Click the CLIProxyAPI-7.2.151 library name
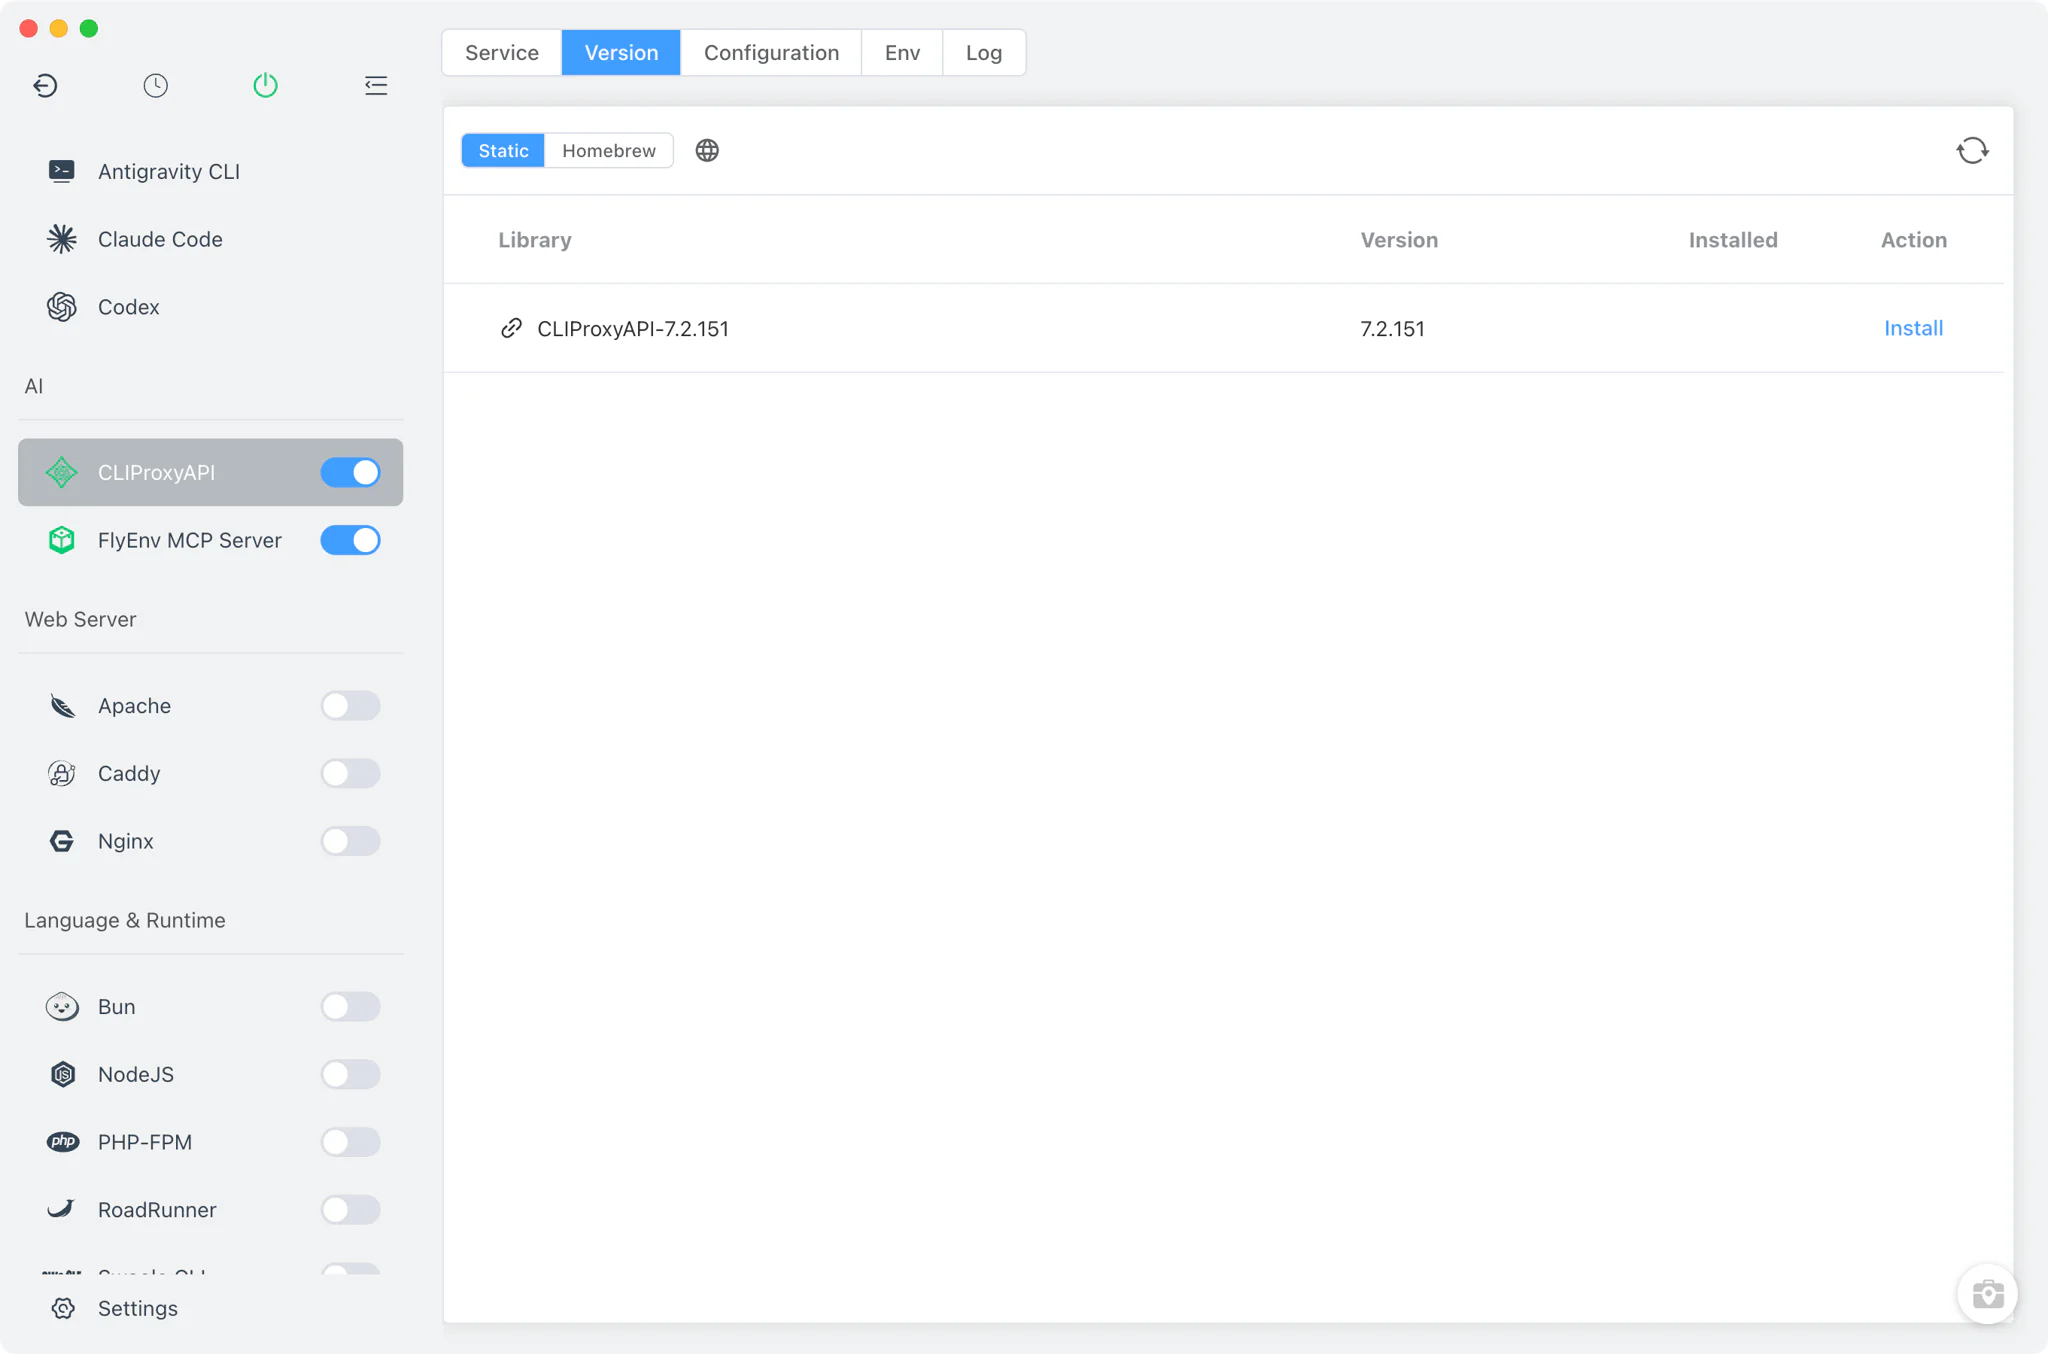Image resolution: width=2048 pixels, height=1354 pixels. point(633,328)
